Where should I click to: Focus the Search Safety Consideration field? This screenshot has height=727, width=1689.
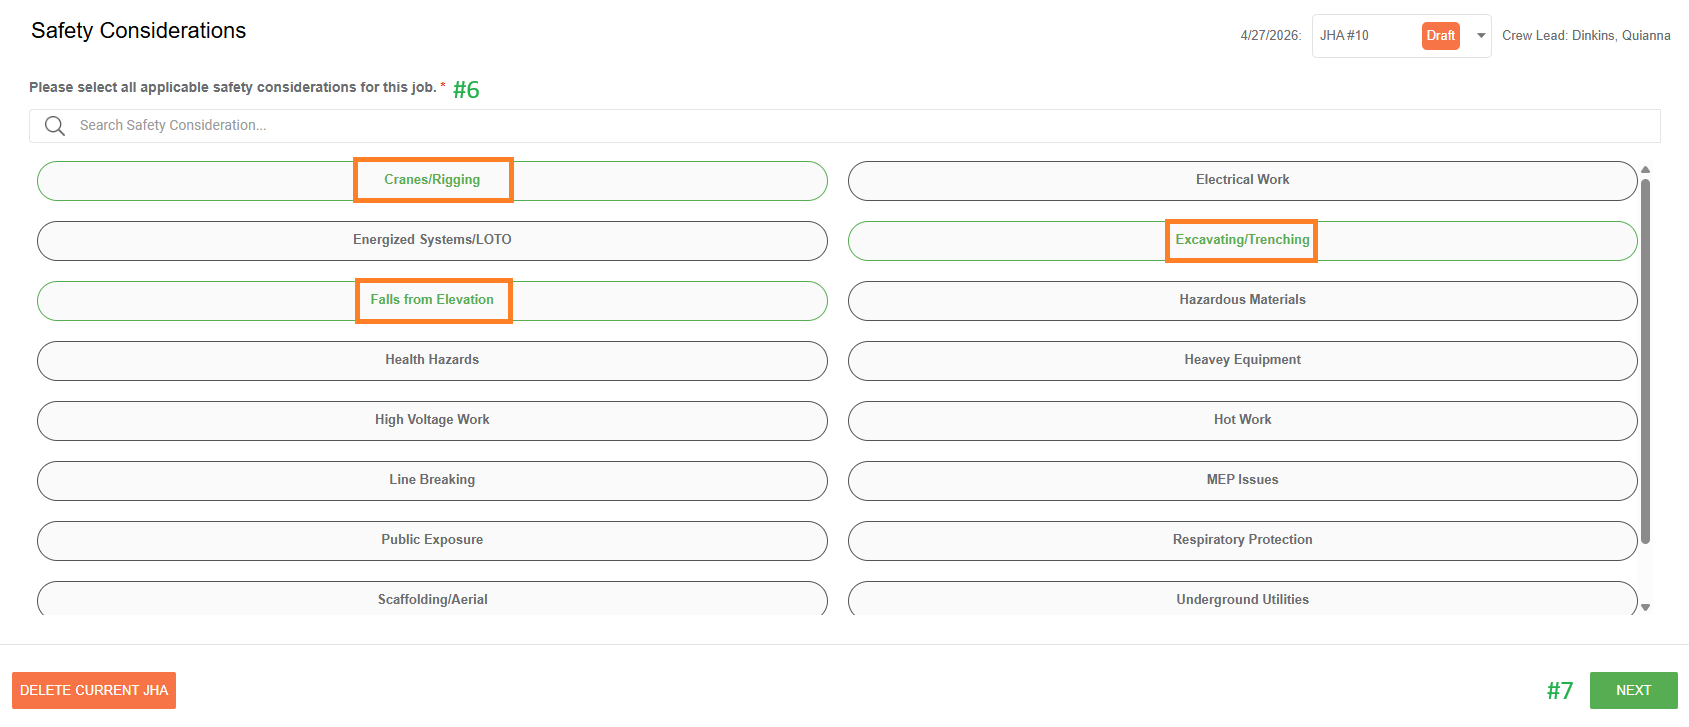tap(844, 126)
